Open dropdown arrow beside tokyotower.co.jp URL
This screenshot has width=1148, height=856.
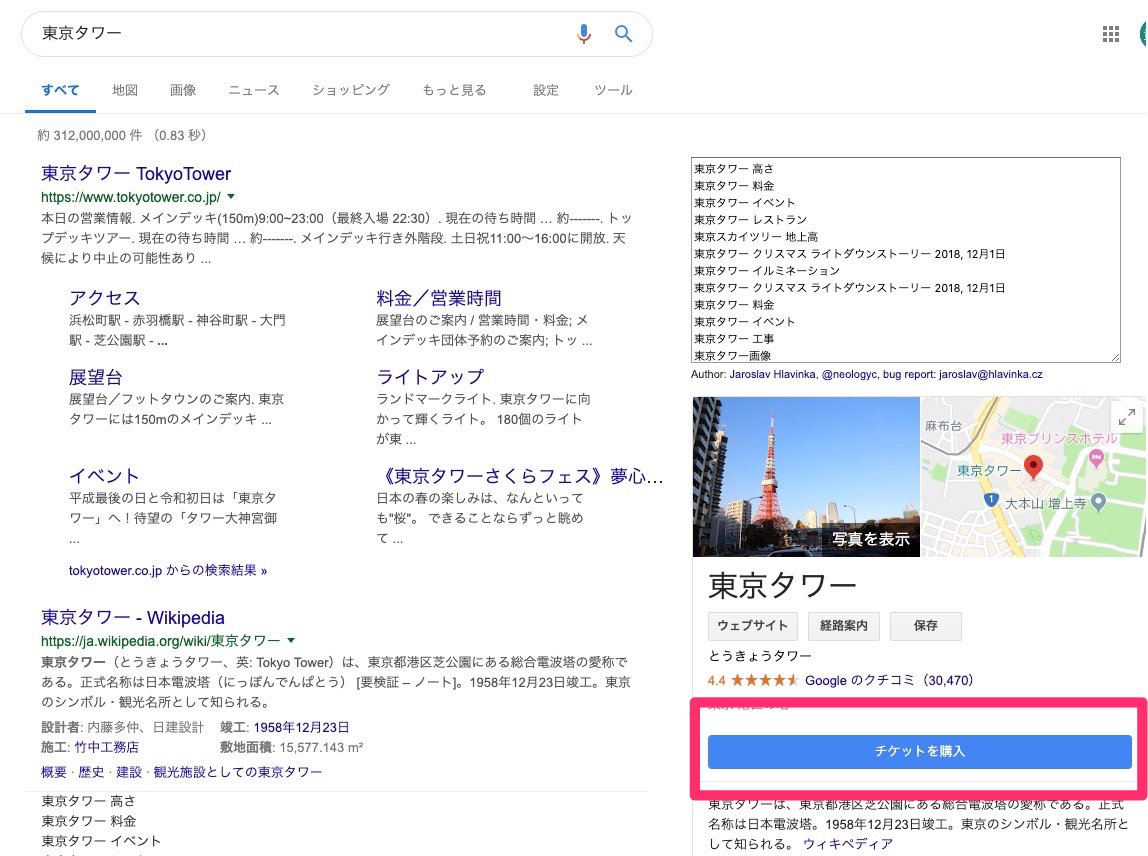tap(231, 196)
